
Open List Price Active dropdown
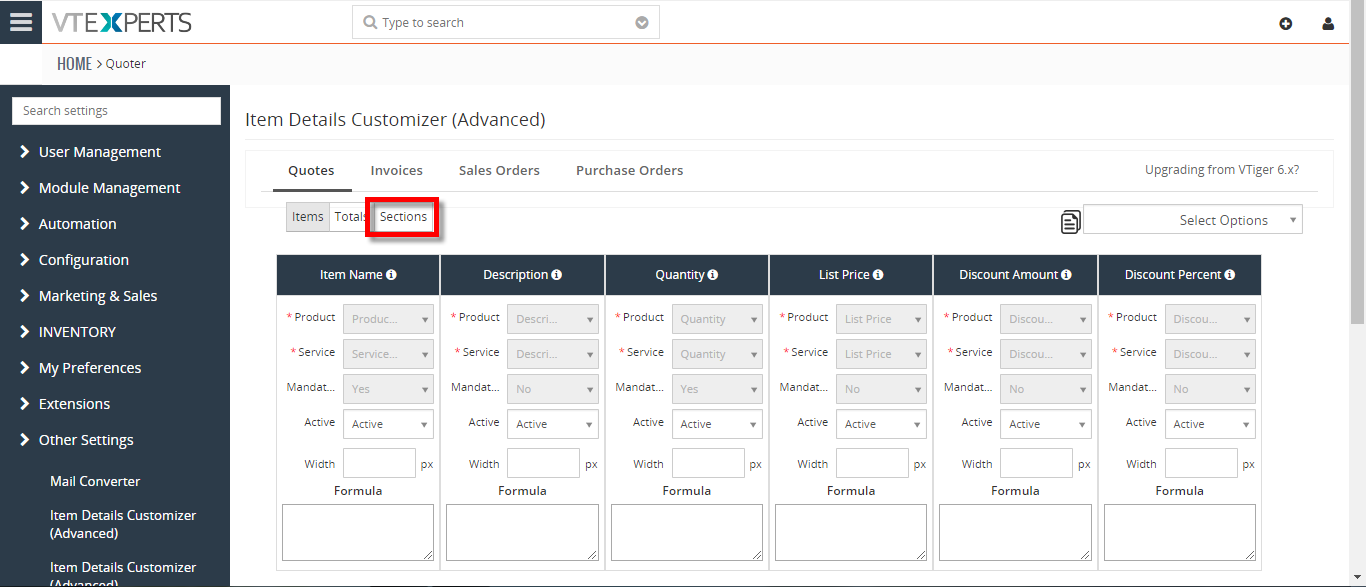881,424
